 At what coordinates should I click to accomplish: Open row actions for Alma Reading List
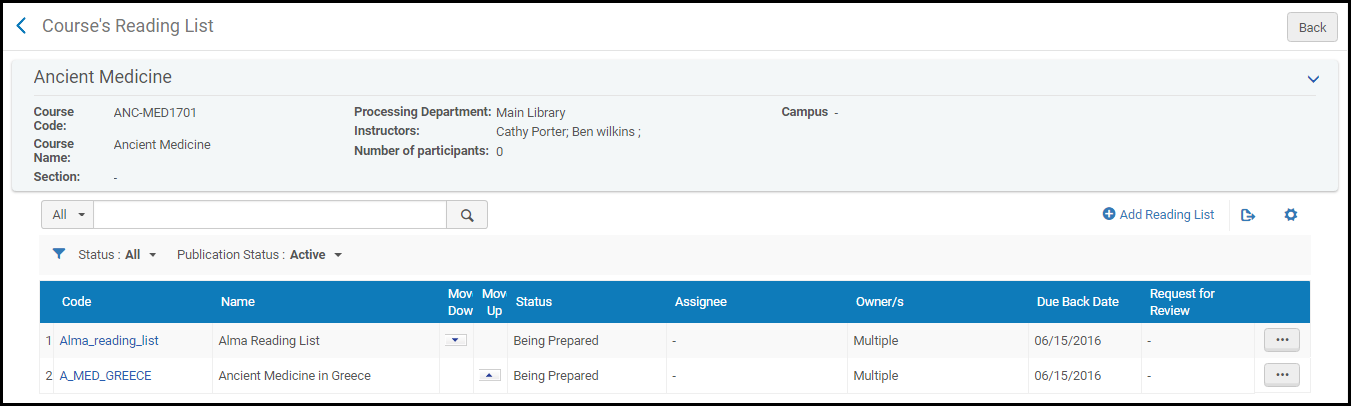1281,340
